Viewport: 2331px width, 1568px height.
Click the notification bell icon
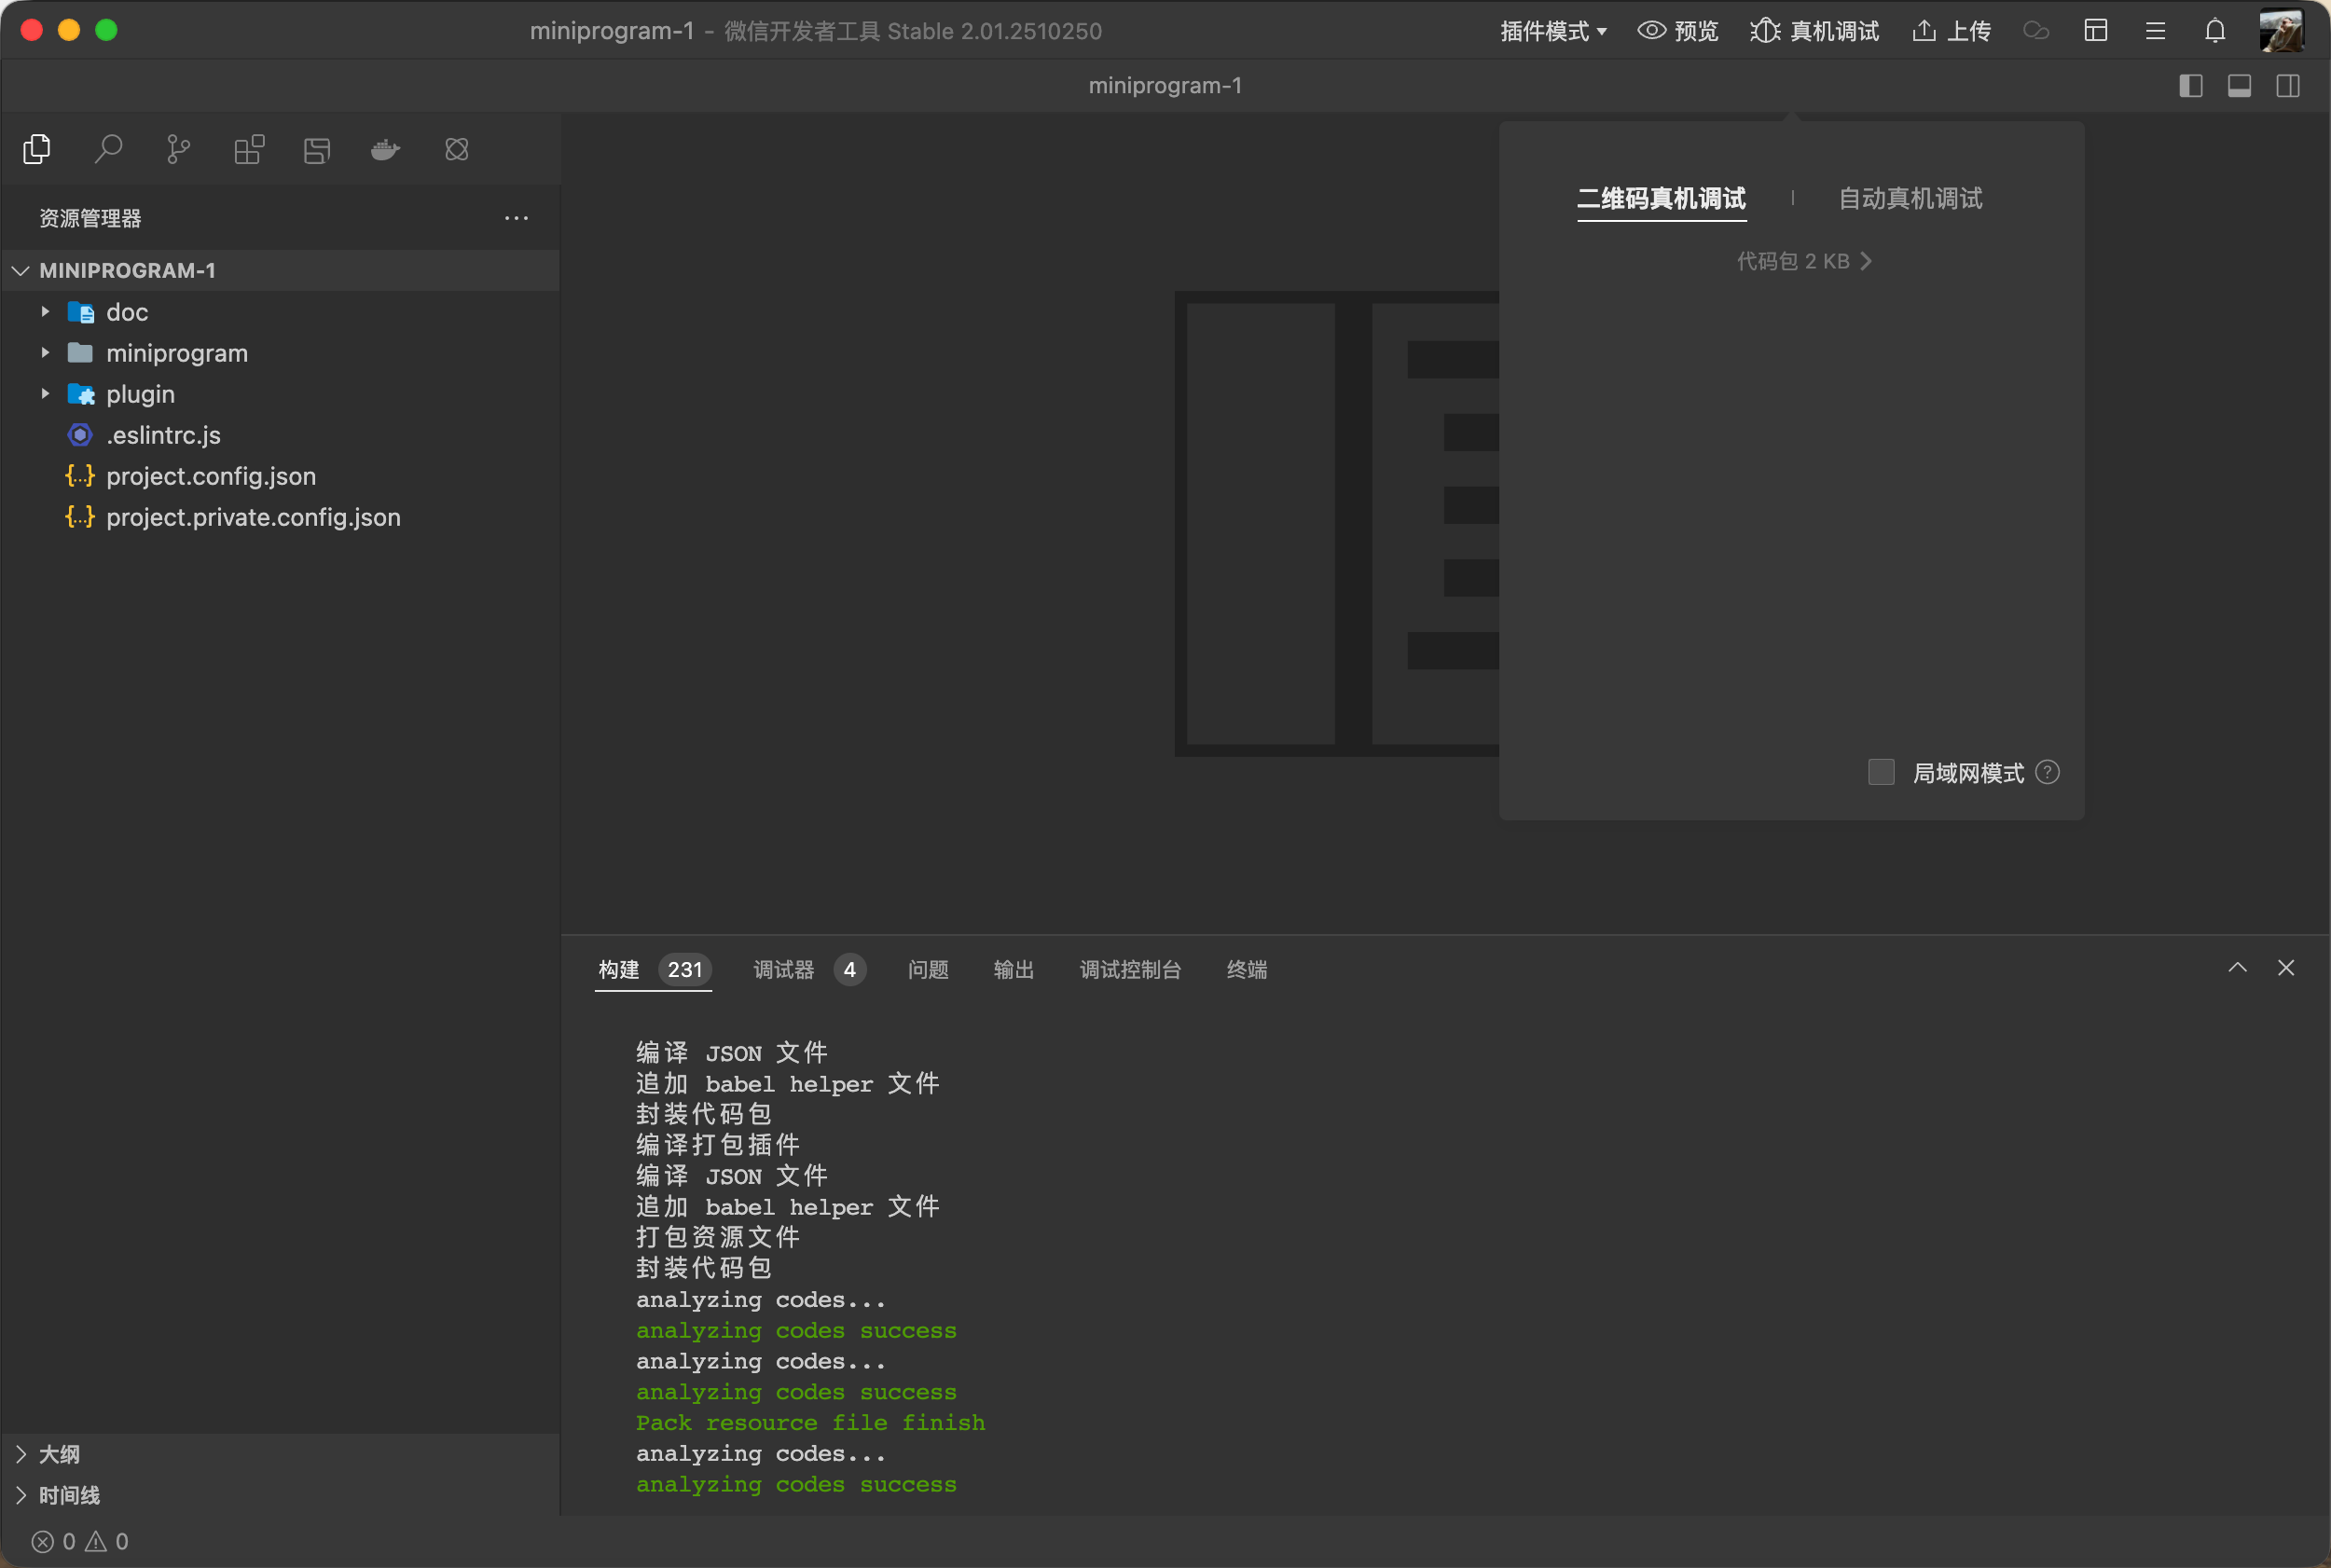pyautogui.click(x=2215, y=31)
